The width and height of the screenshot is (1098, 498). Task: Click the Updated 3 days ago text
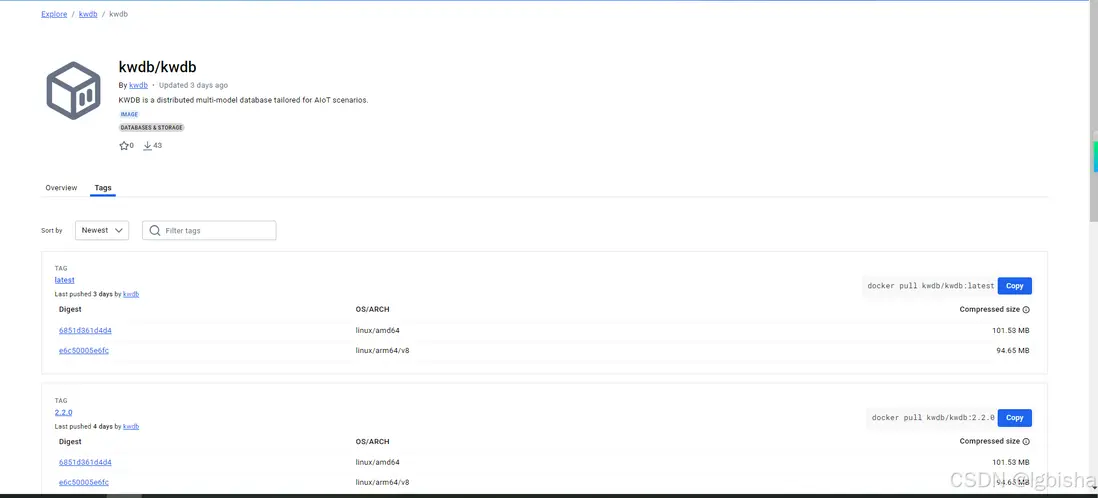click(x=193, y=85)
